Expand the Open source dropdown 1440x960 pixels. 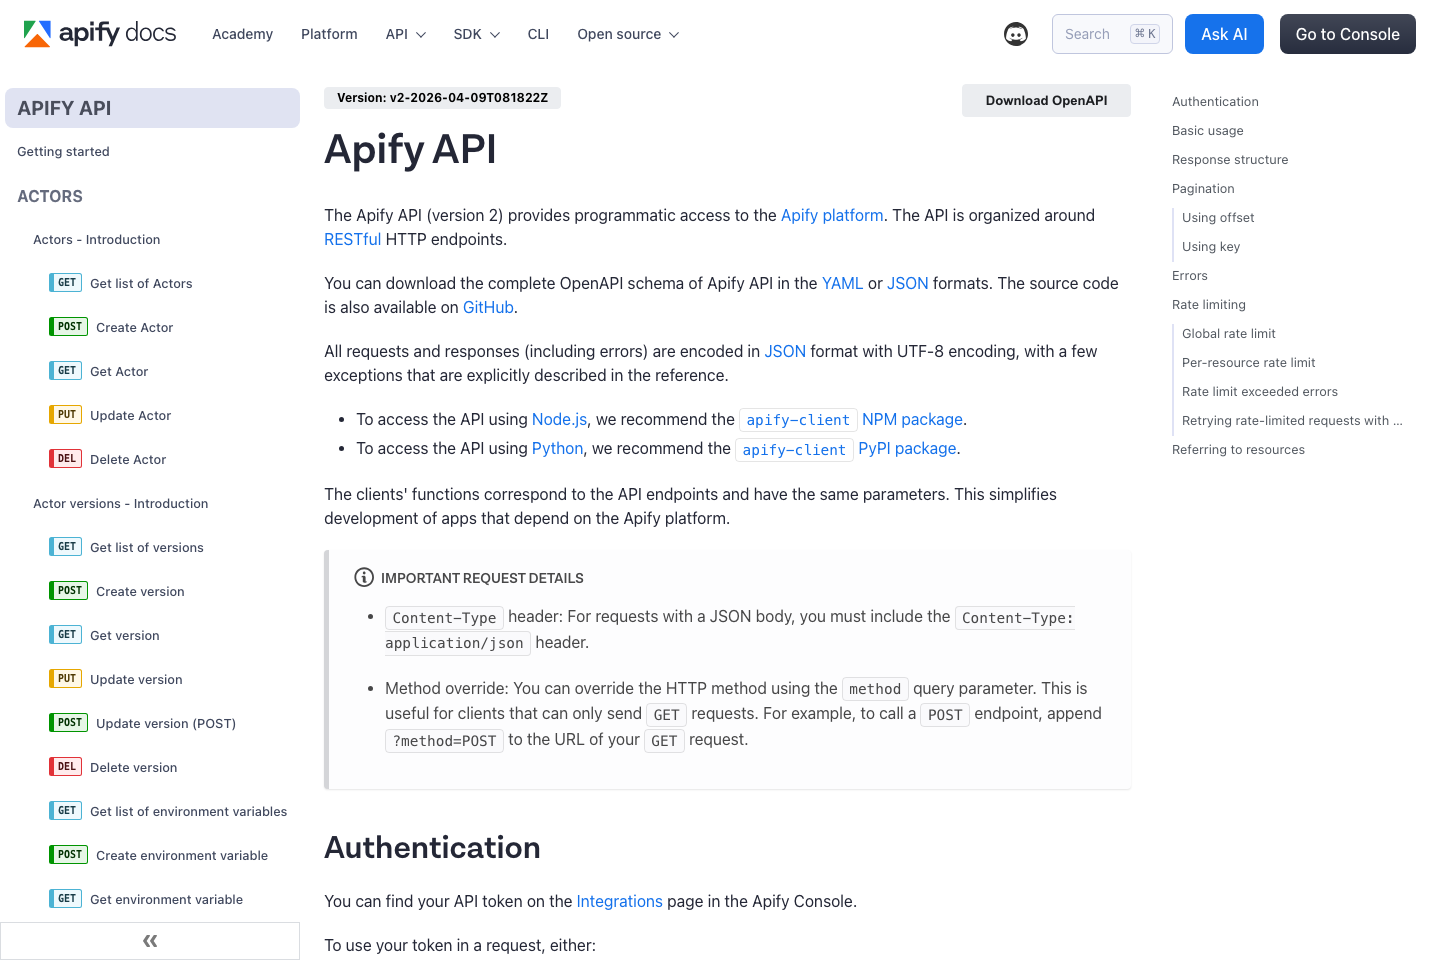(627, 34)
